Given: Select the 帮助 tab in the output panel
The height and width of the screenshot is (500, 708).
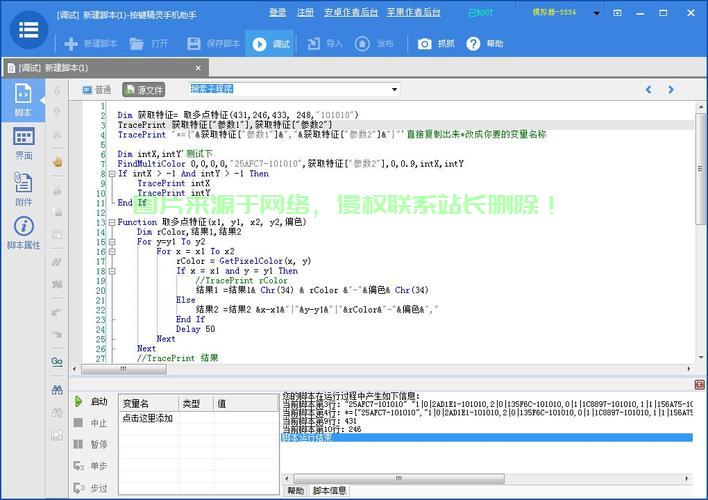Looking at the screenshot, I should pos(295,491).
